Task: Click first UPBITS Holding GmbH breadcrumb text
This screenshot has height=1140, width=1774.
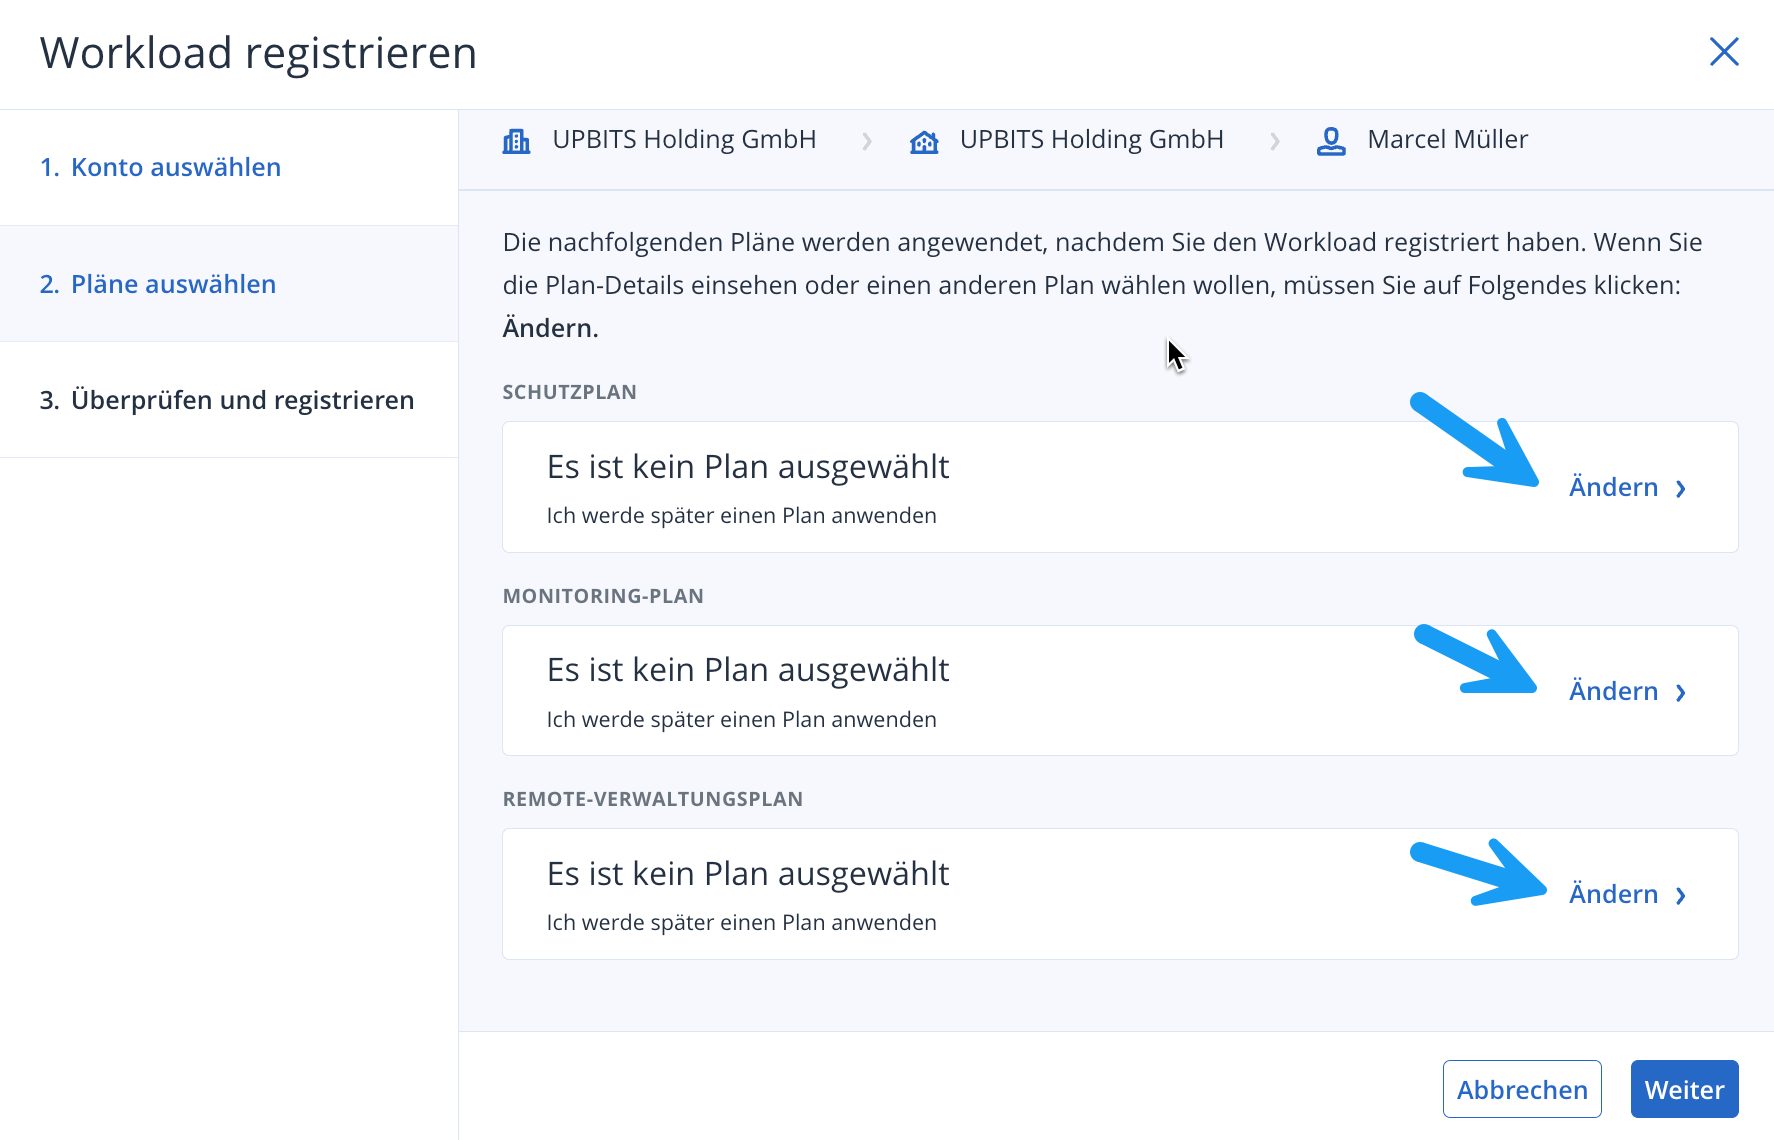Action: [x=684, y=140]
